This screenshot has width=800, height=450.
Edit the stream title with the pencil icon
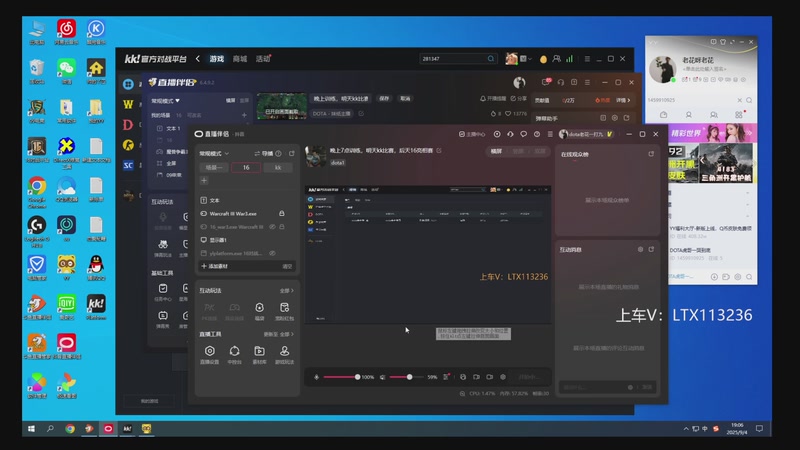point(439,151)
